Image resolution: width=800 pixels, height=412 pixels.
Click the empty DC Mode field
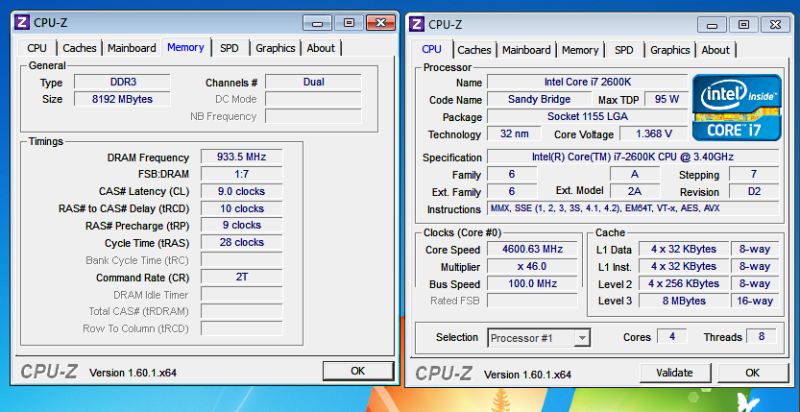coord(313,98)
